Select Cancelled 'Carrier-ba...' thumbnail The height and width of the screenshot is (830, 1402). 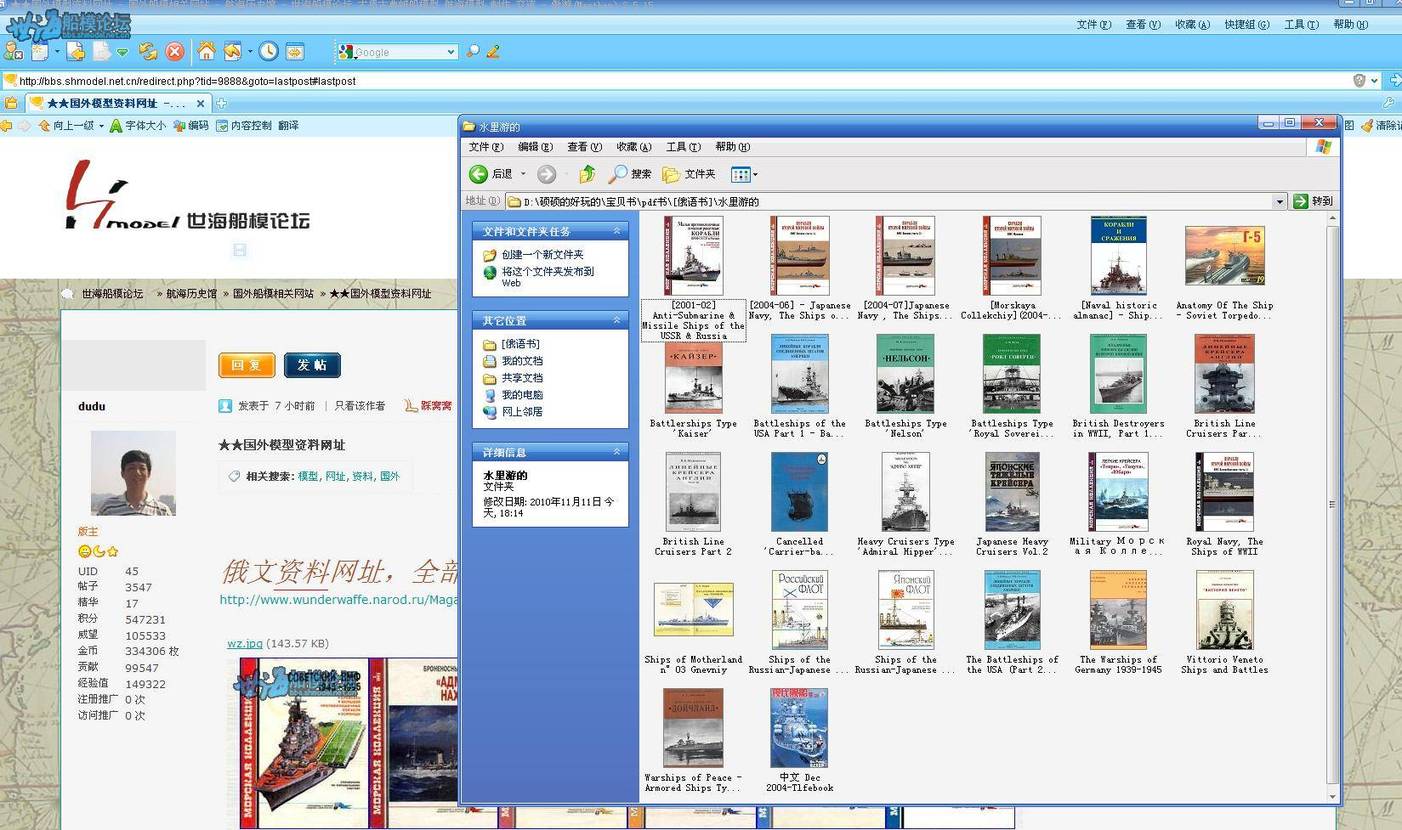pos(799,491)
